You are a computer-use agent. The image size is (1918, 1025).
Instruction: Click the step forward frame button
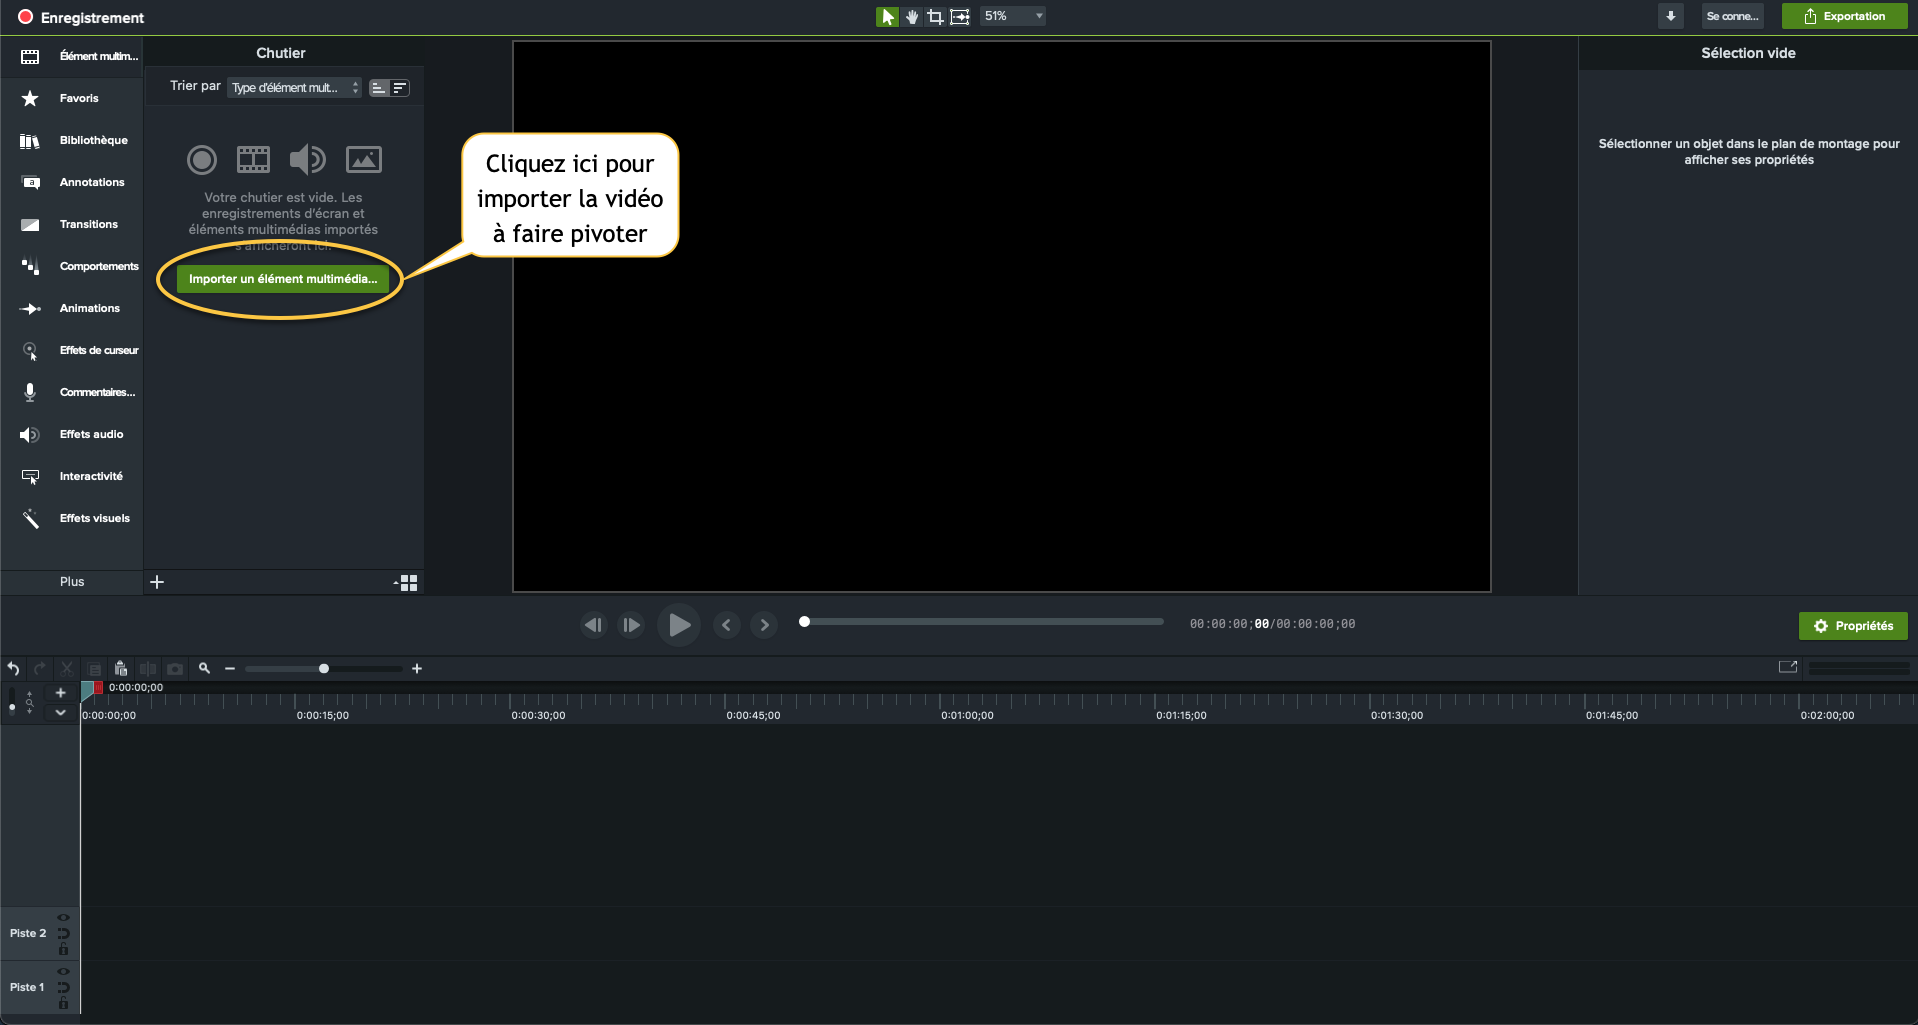[x=631, y=625]
